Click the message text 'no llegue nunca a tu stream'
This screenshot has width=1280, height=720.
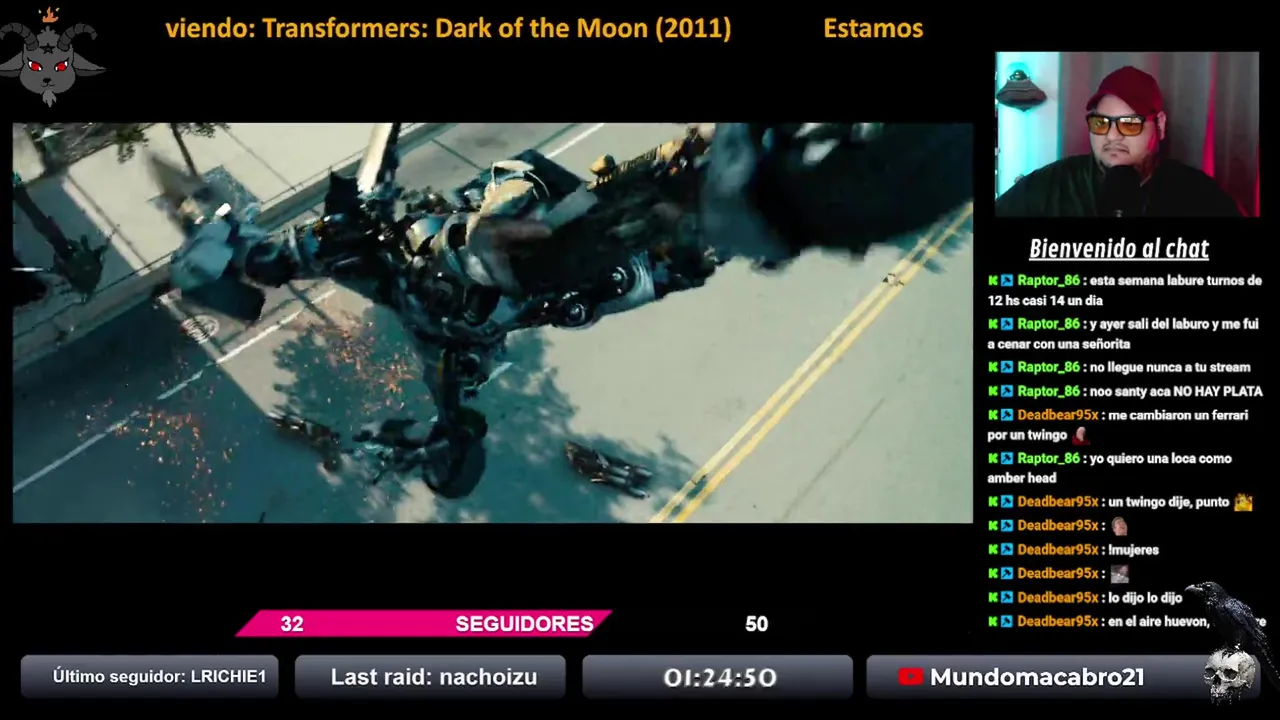(1170, 367)
